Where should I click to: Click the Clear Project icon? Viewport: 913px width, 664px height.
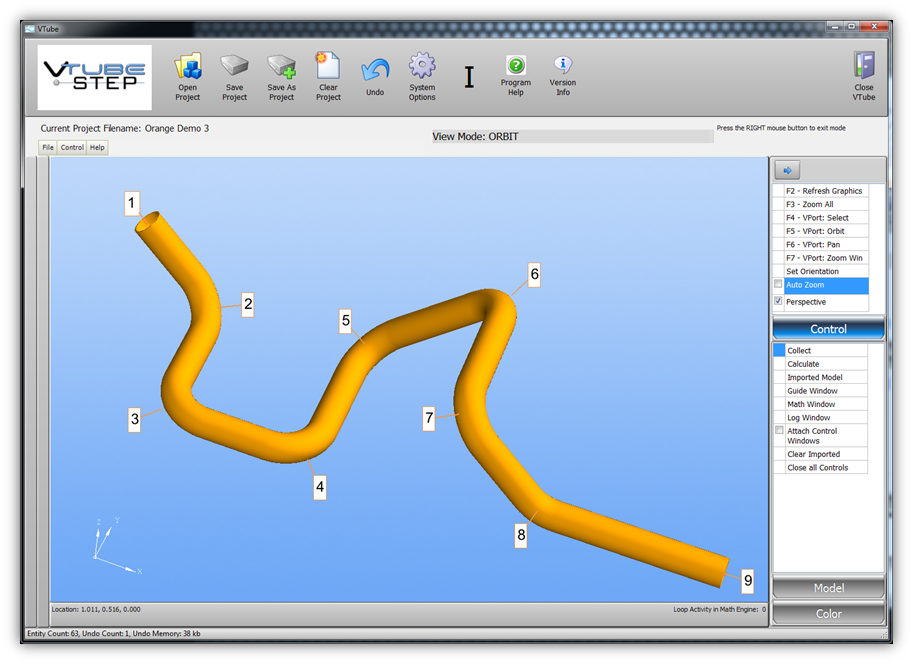[328, 68]
